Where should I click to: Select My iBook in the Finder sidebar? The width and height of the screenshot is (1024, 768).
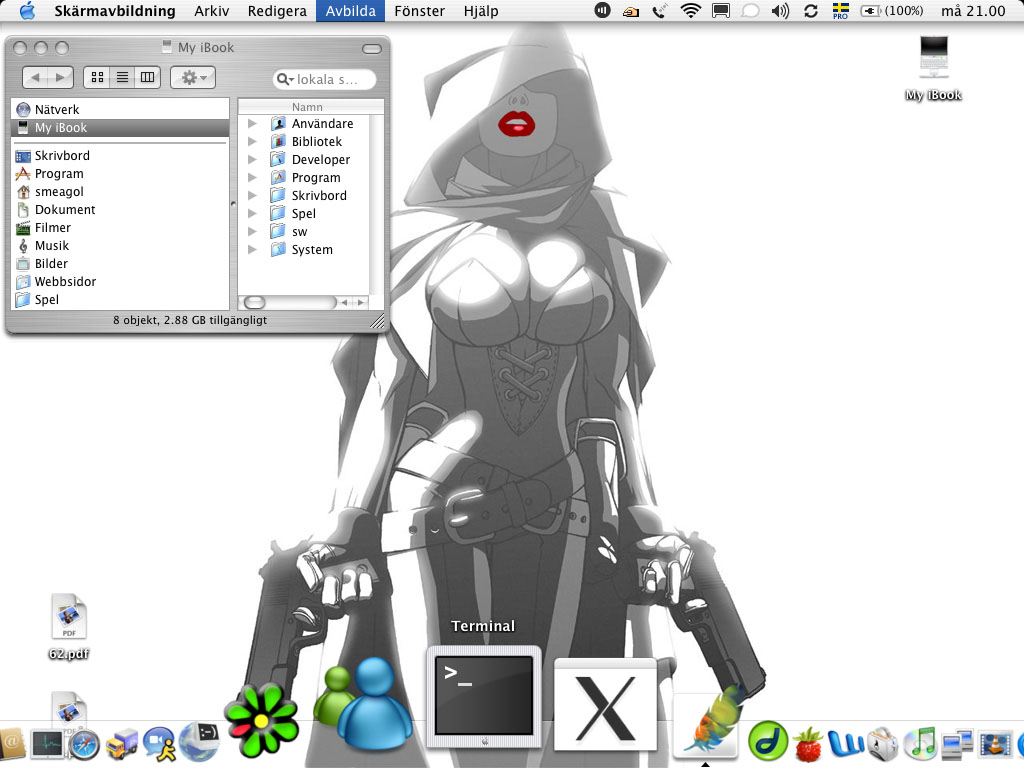pos(120,127)
